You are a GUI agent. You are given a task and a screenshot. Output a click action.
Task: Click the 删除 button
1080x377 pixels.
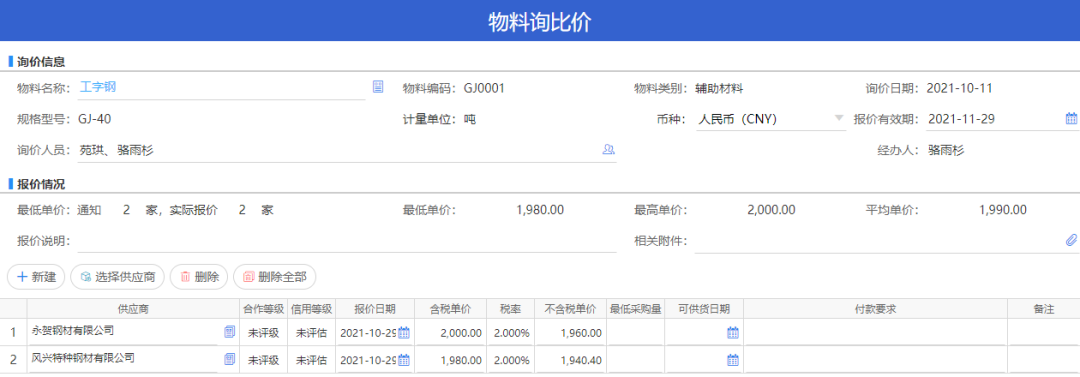199,277
